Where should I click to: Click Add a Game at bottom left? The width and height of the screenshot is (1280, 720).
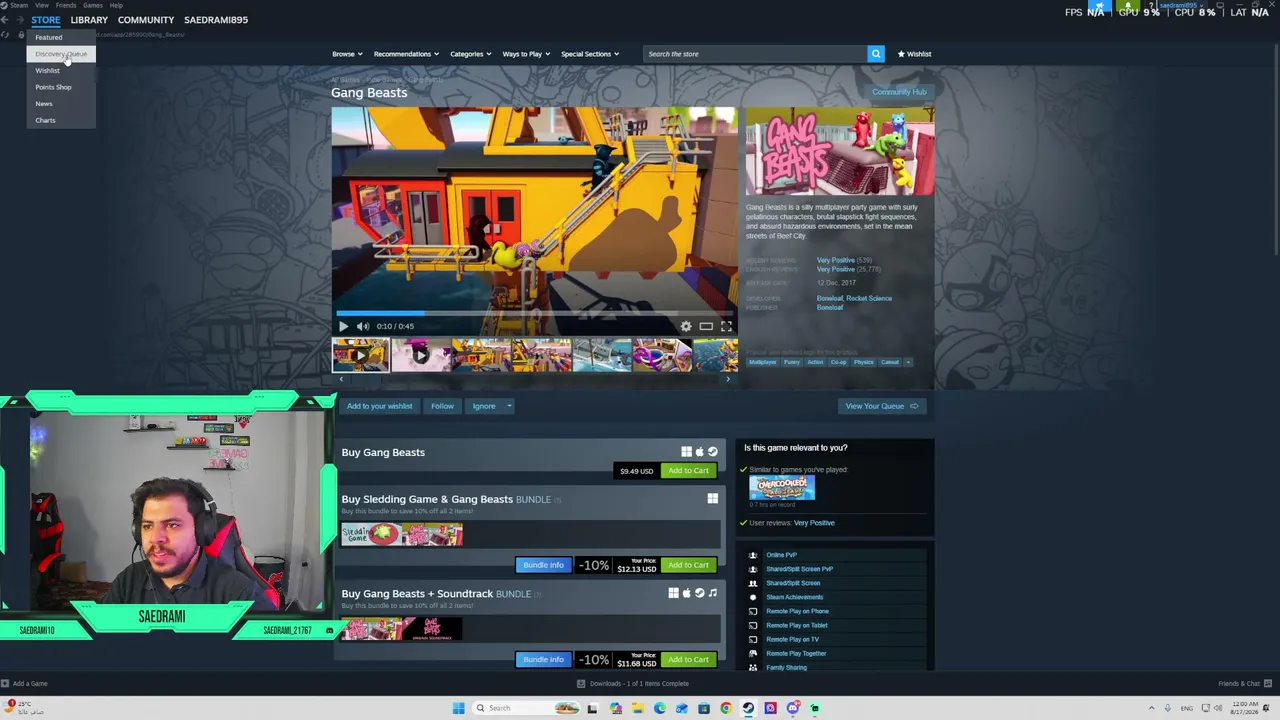[24, 684]
